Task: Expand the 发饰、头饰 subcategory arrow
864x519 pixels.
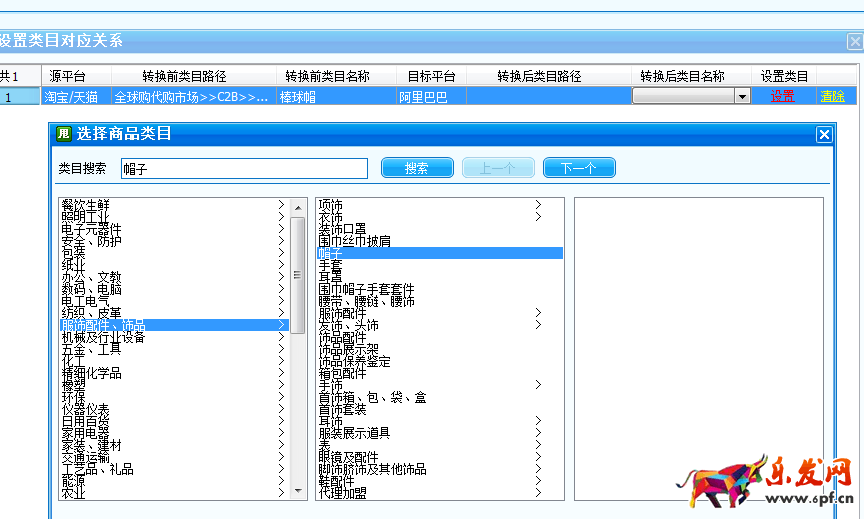Action: click(x=538, y=325)
